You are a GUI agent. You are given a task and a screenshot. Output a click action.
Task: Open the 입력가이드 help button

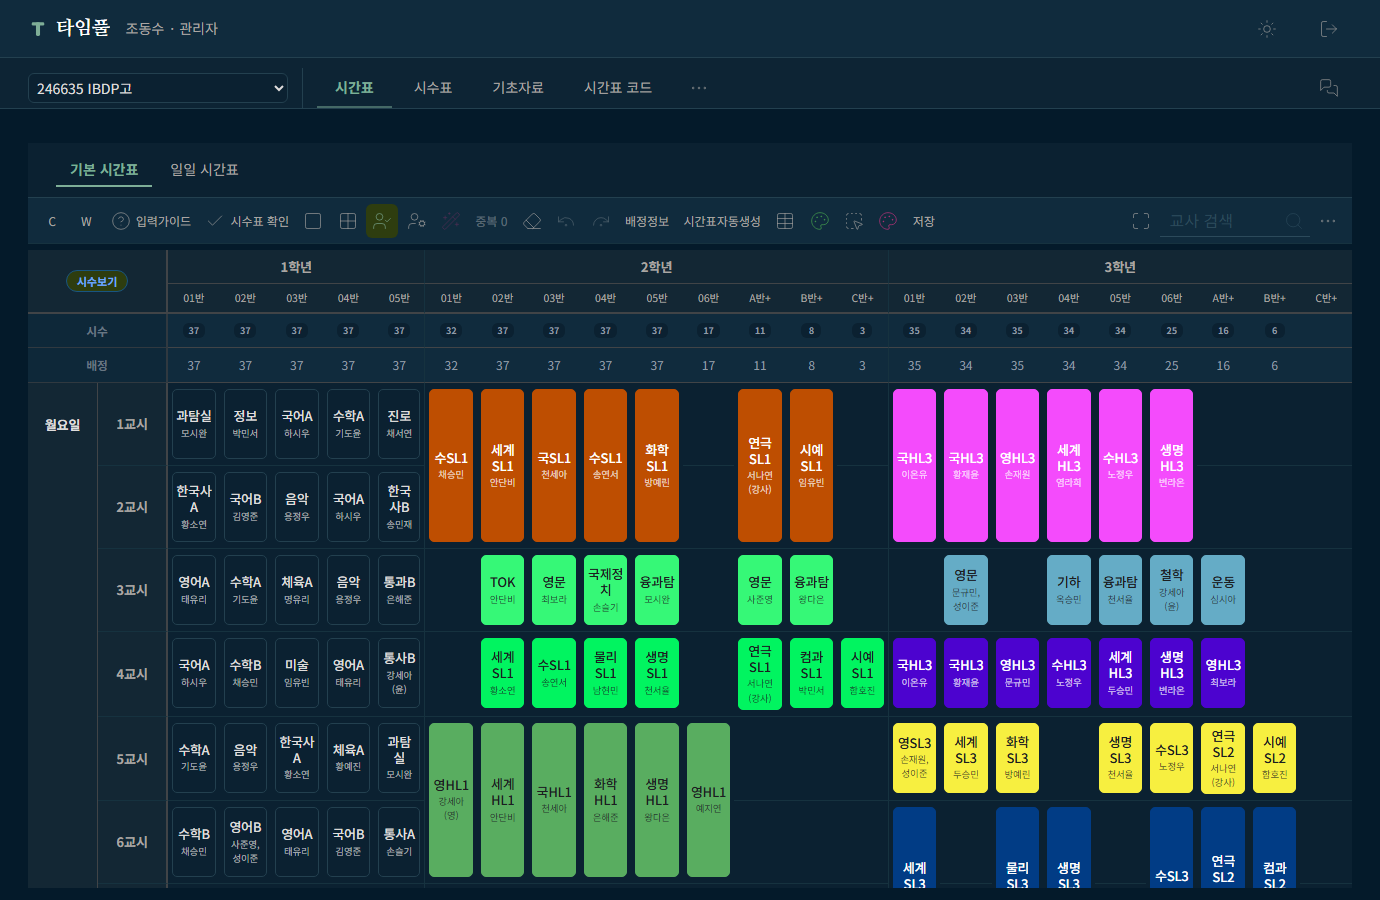pos(151,221)
